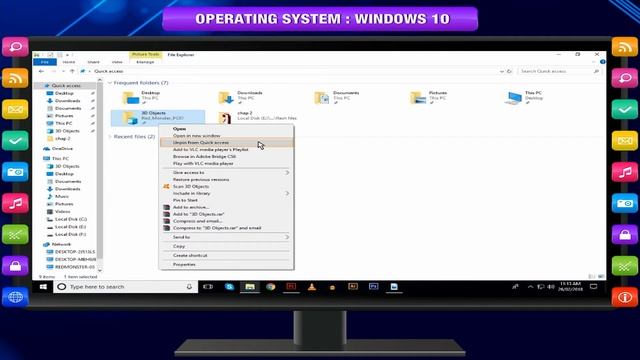The height and width of the screenshot is (360, 640).
Task: Open File Explorer help question icon
Action: [x=602, y=62]
